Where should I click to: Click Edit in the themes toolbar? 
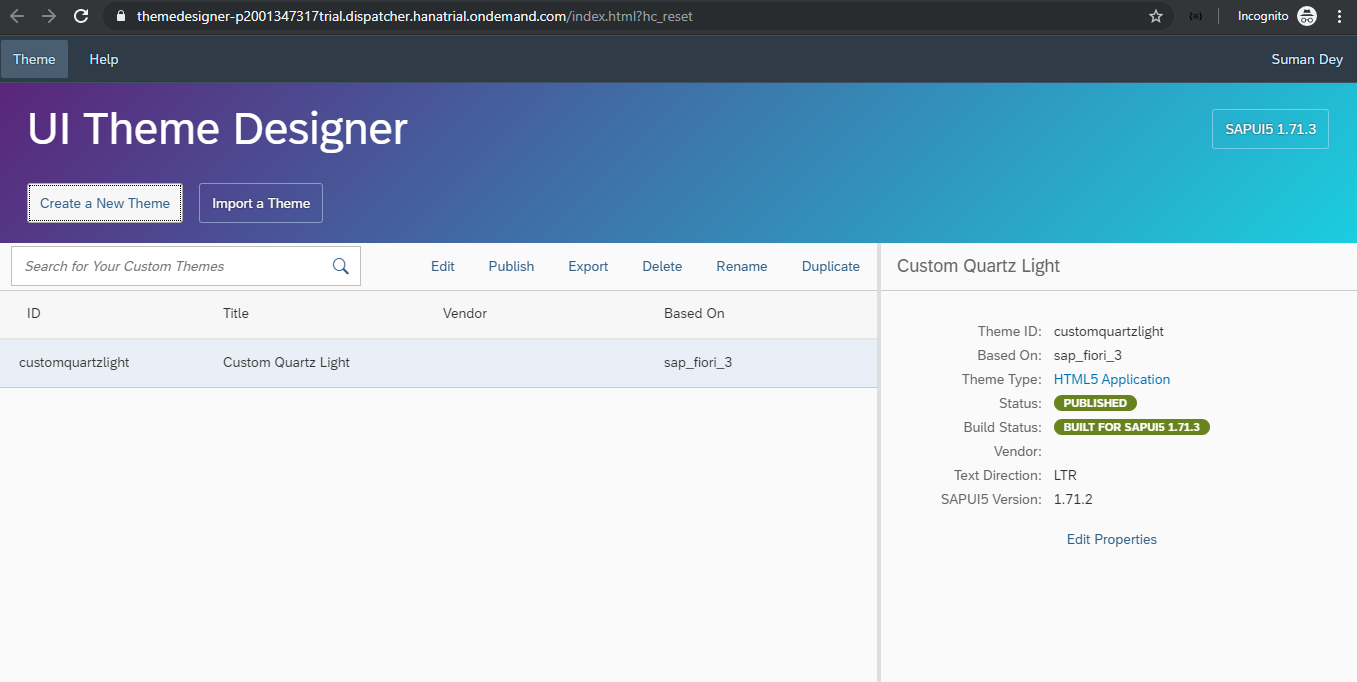click(x=442, y=266)
